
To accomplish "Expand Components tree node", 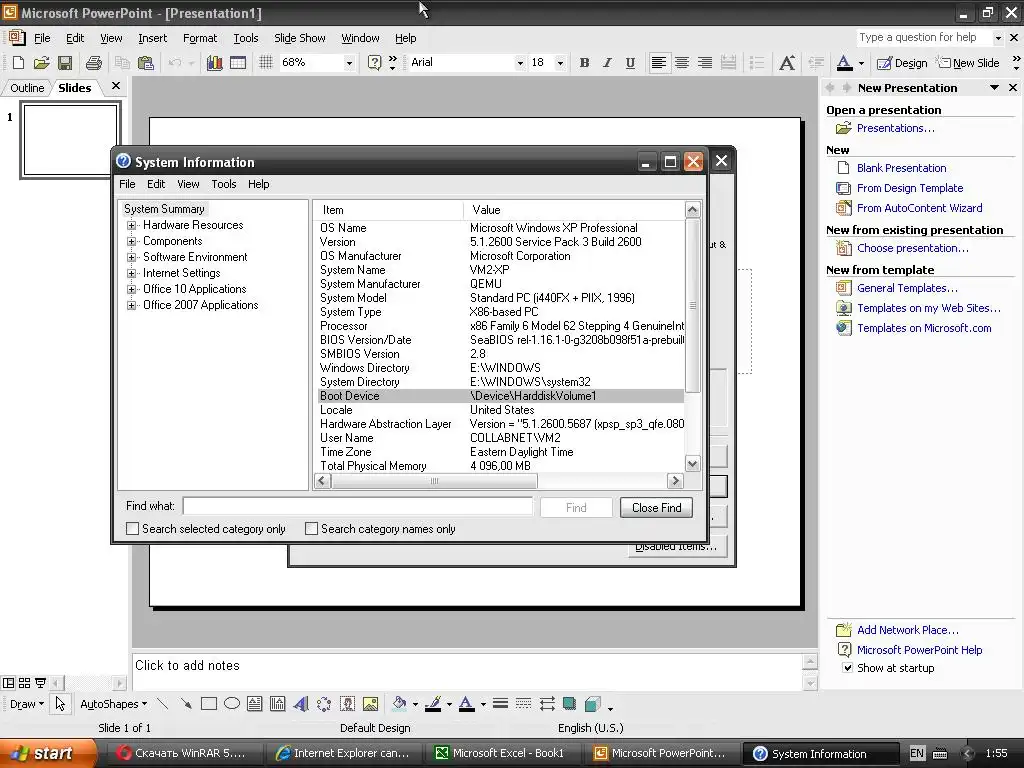I will tap(131, 241).
